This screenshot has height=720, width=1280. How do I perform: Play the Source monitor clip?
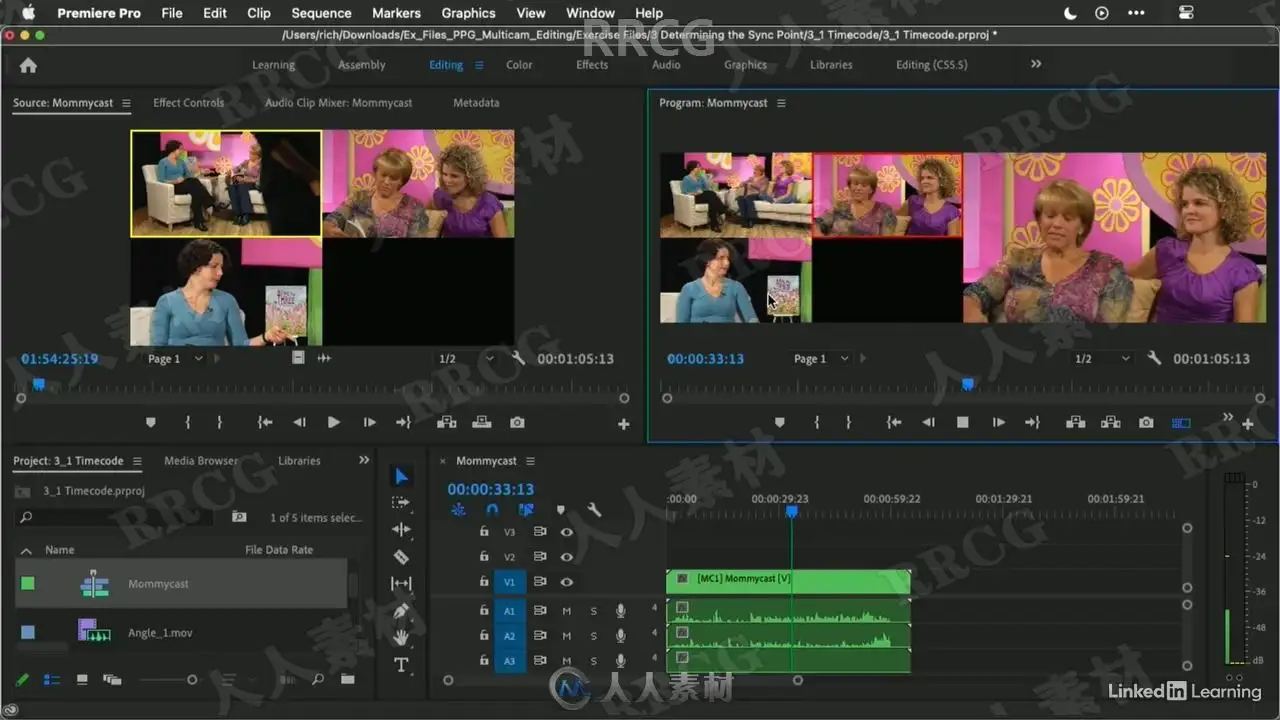pyautogui.click(x=334, y=423)
